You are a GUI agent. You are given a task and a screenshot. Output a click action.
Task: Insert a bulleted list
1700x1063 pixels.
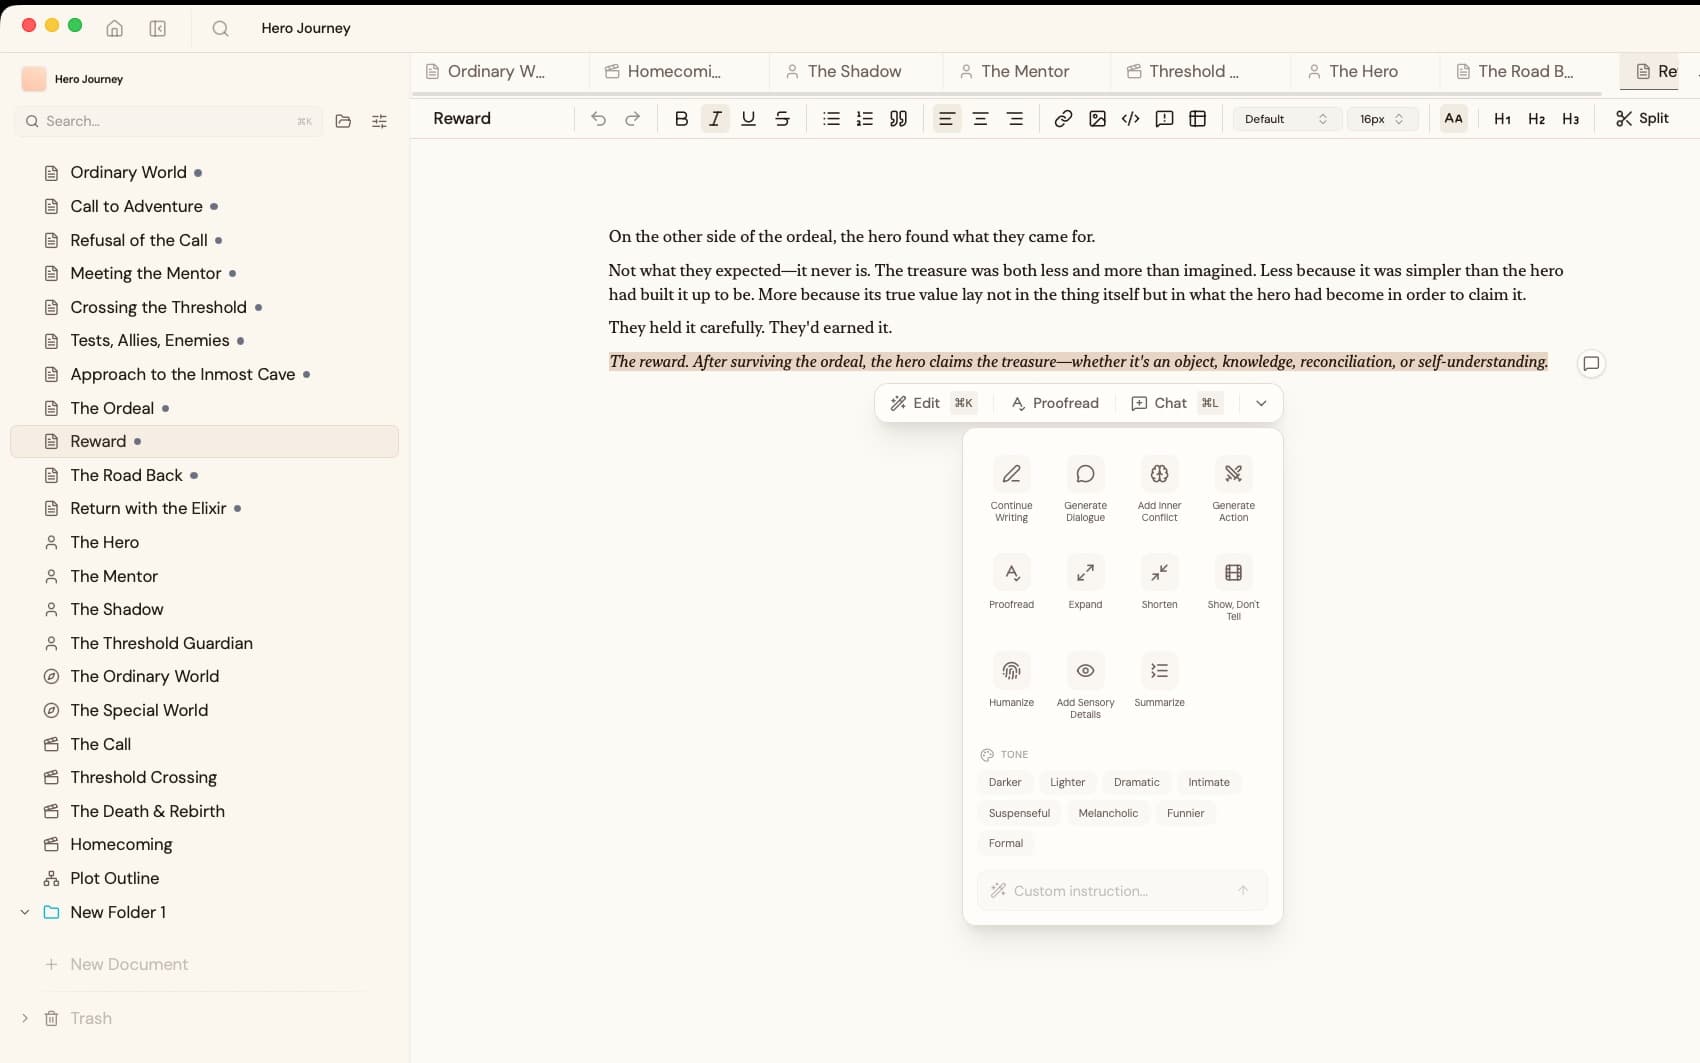[831, 118]
